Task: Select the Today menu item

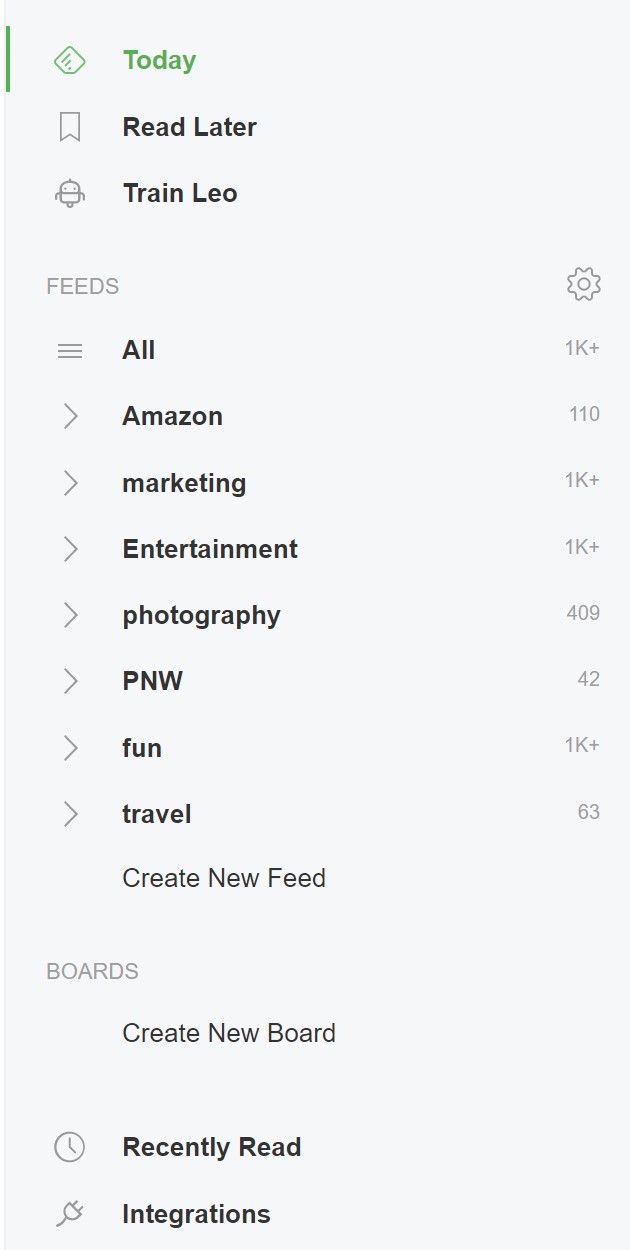Action: click(x=159, y=61)
